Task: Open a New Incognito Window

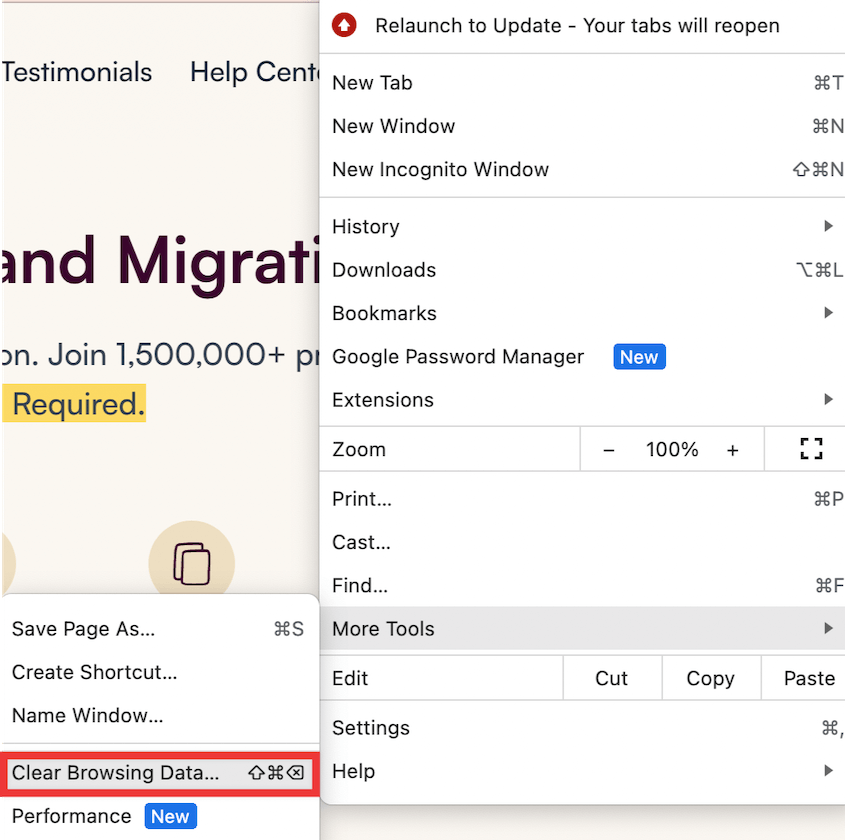Action: (582, 170)
